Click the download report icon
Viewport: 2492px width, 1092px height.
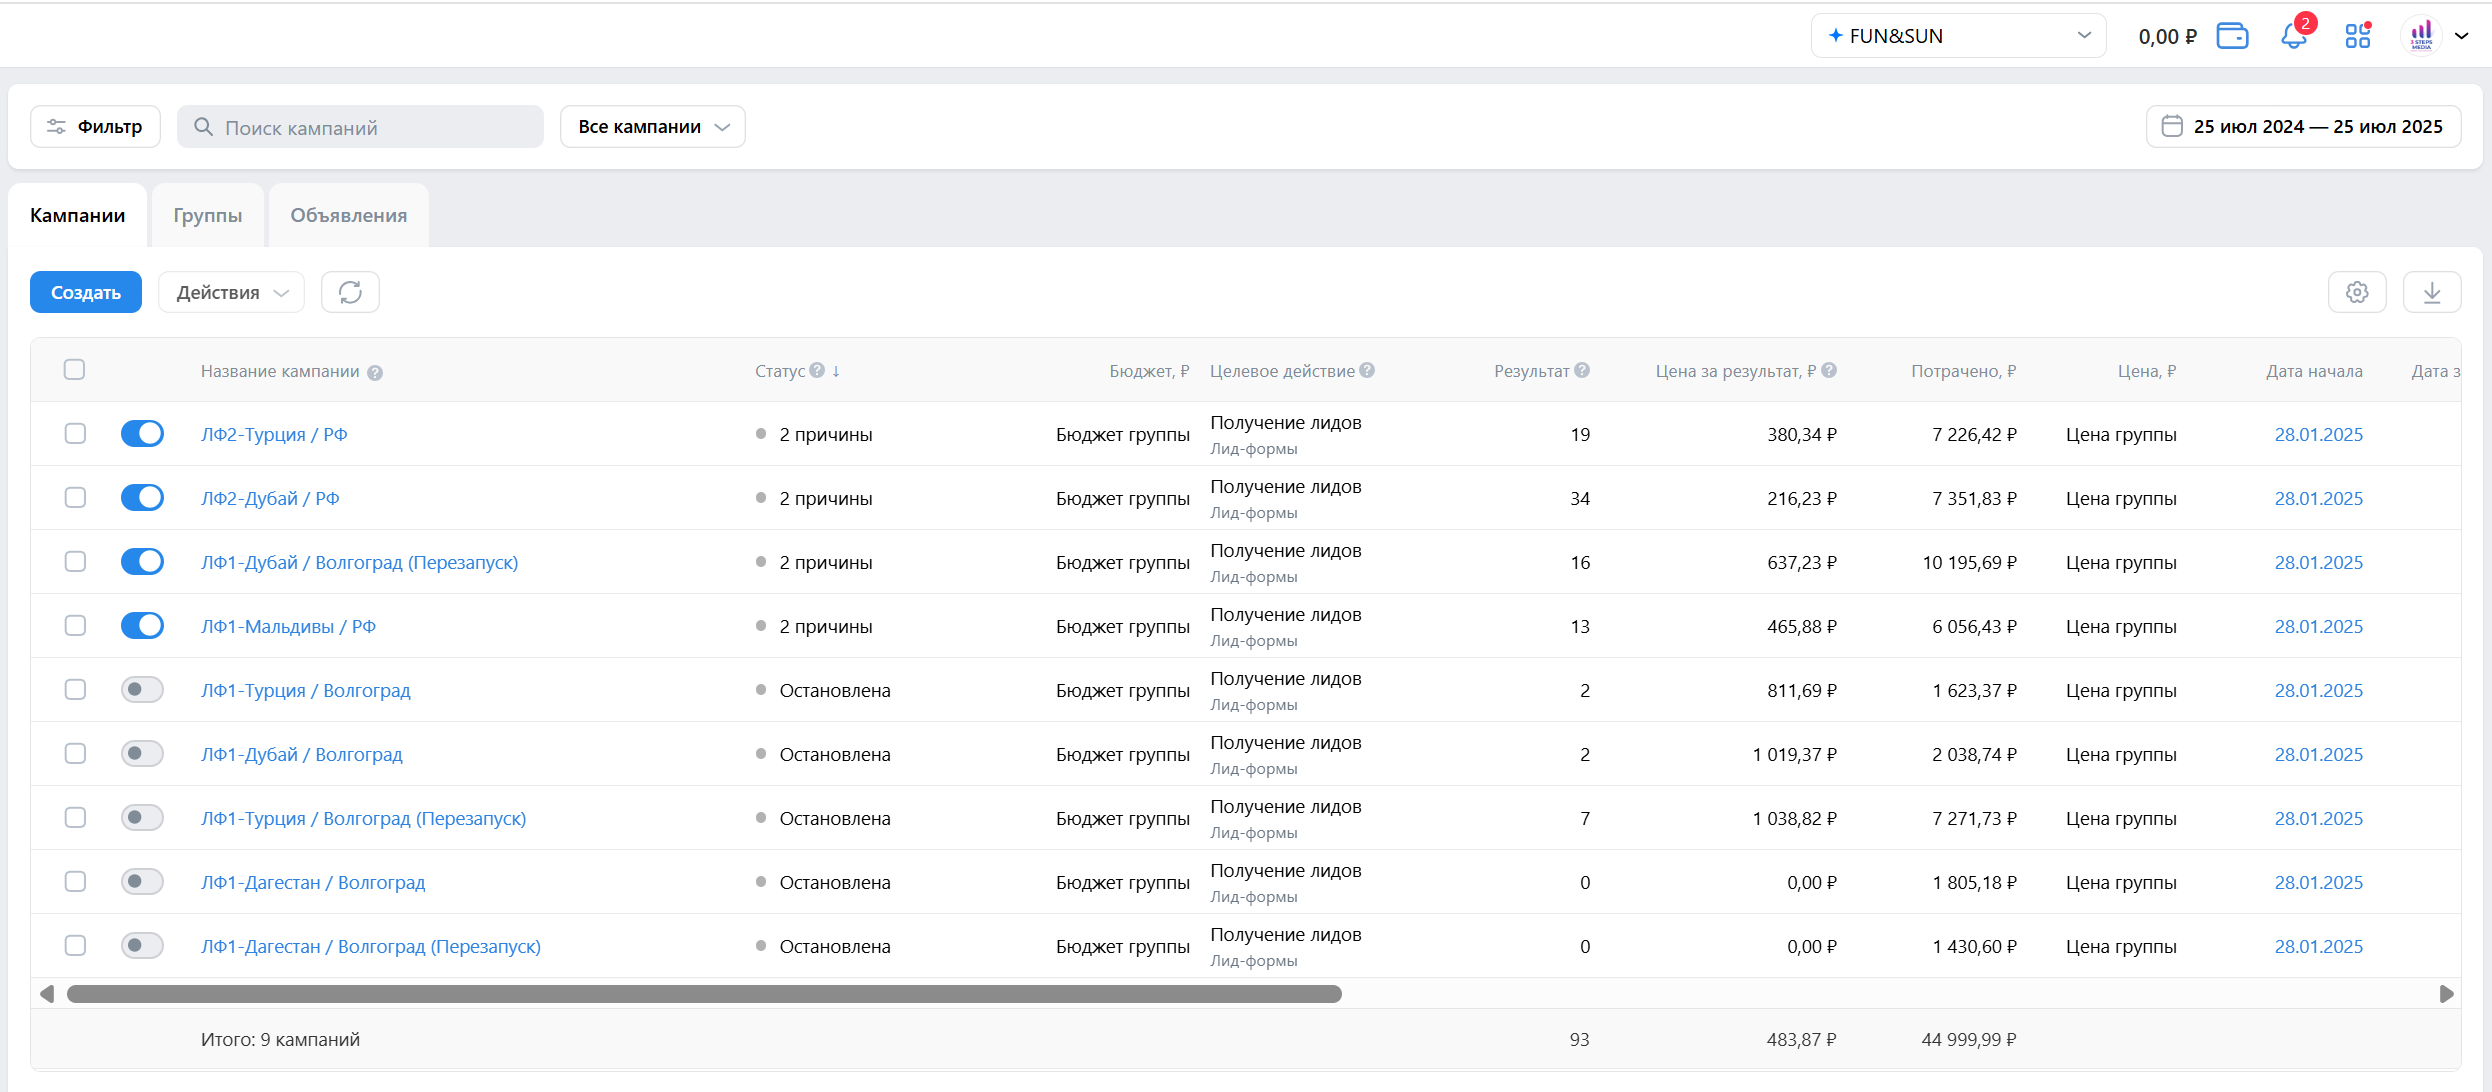tap(2432, 292)
